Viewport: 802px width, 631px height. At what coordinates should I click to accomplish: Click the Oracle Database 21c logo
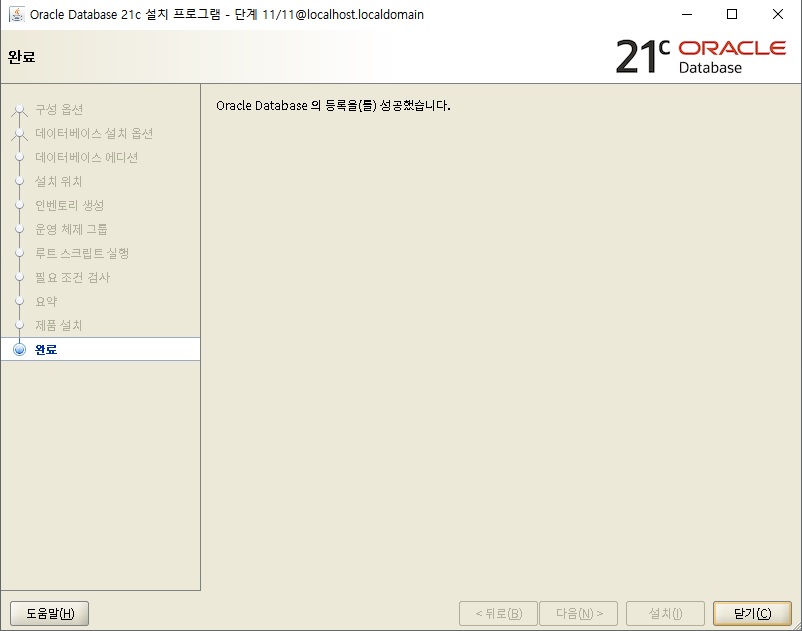pyautogui.click(x=701, y=56)
